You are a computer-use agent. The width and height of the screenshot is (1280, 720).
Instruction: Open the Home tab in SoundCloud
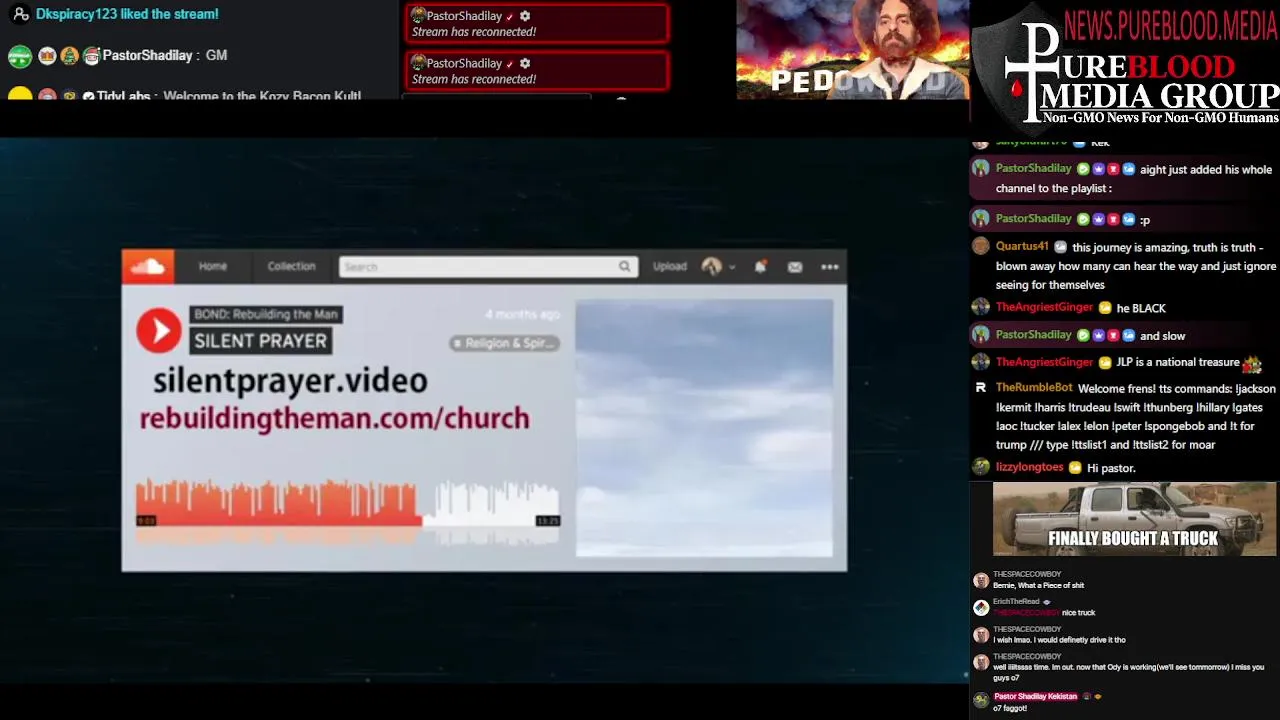pos(212,267)
